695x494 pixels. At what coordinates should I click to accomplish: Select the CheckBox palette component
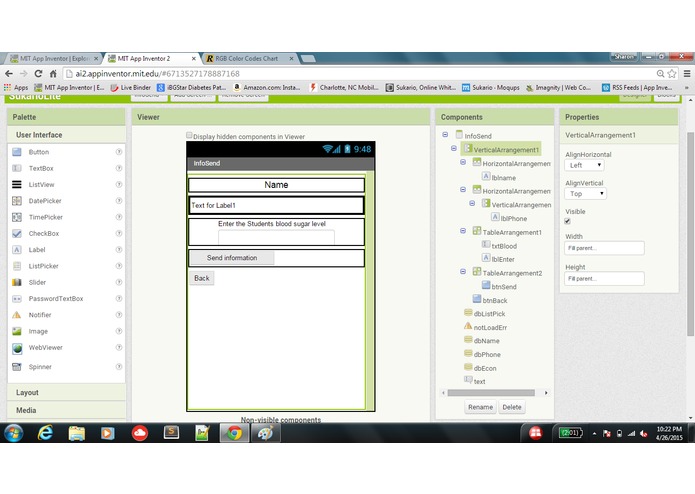(43, 233)
